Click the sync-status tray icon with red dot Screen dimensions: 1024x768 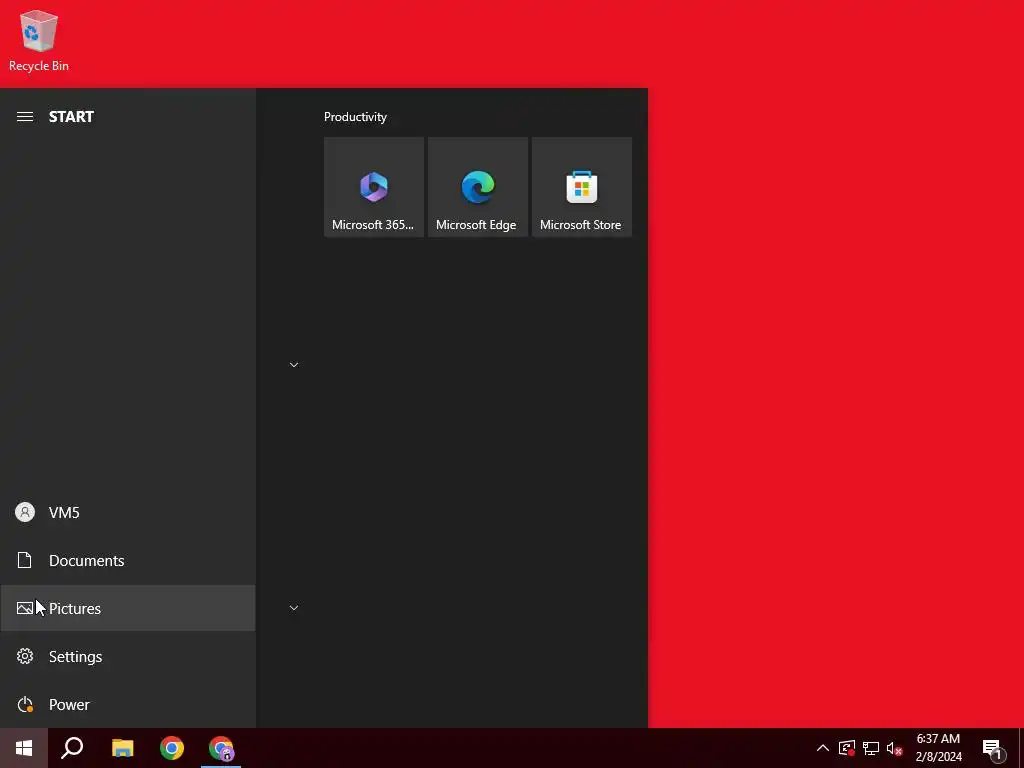(x=847, y=748)
